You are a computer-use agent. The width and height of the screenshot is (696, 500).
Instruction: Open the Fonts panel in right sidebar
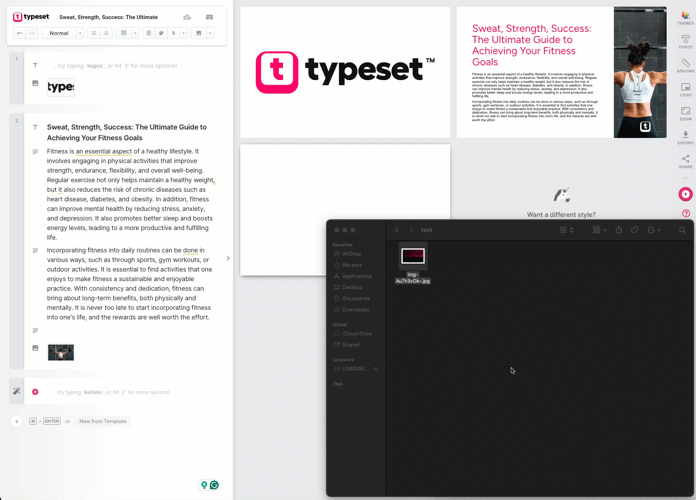click(x=685, y=42)
